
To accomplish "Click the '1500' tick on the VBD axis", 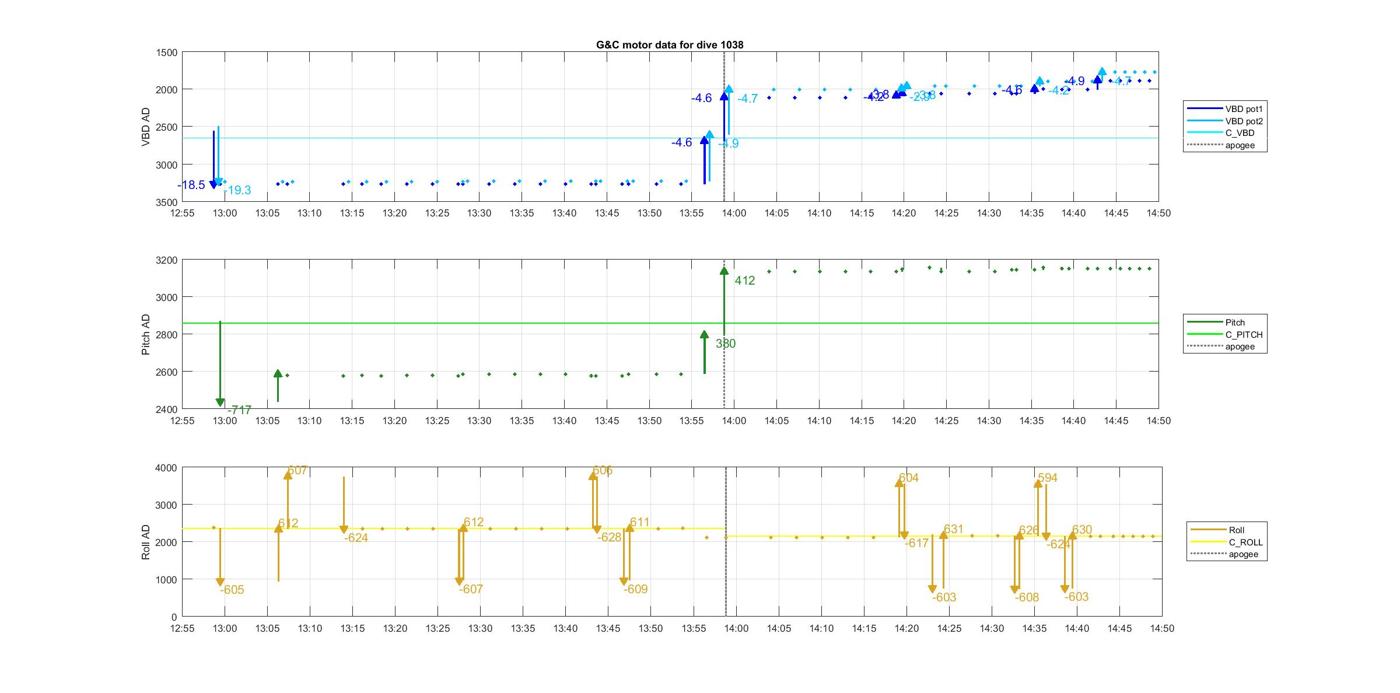I will point(167,52).
